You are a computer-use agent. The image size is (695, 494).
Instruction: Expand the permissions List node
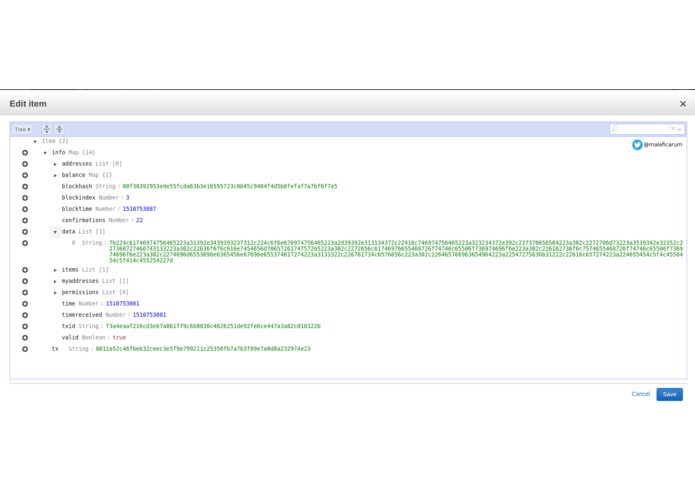pos(55,292)
